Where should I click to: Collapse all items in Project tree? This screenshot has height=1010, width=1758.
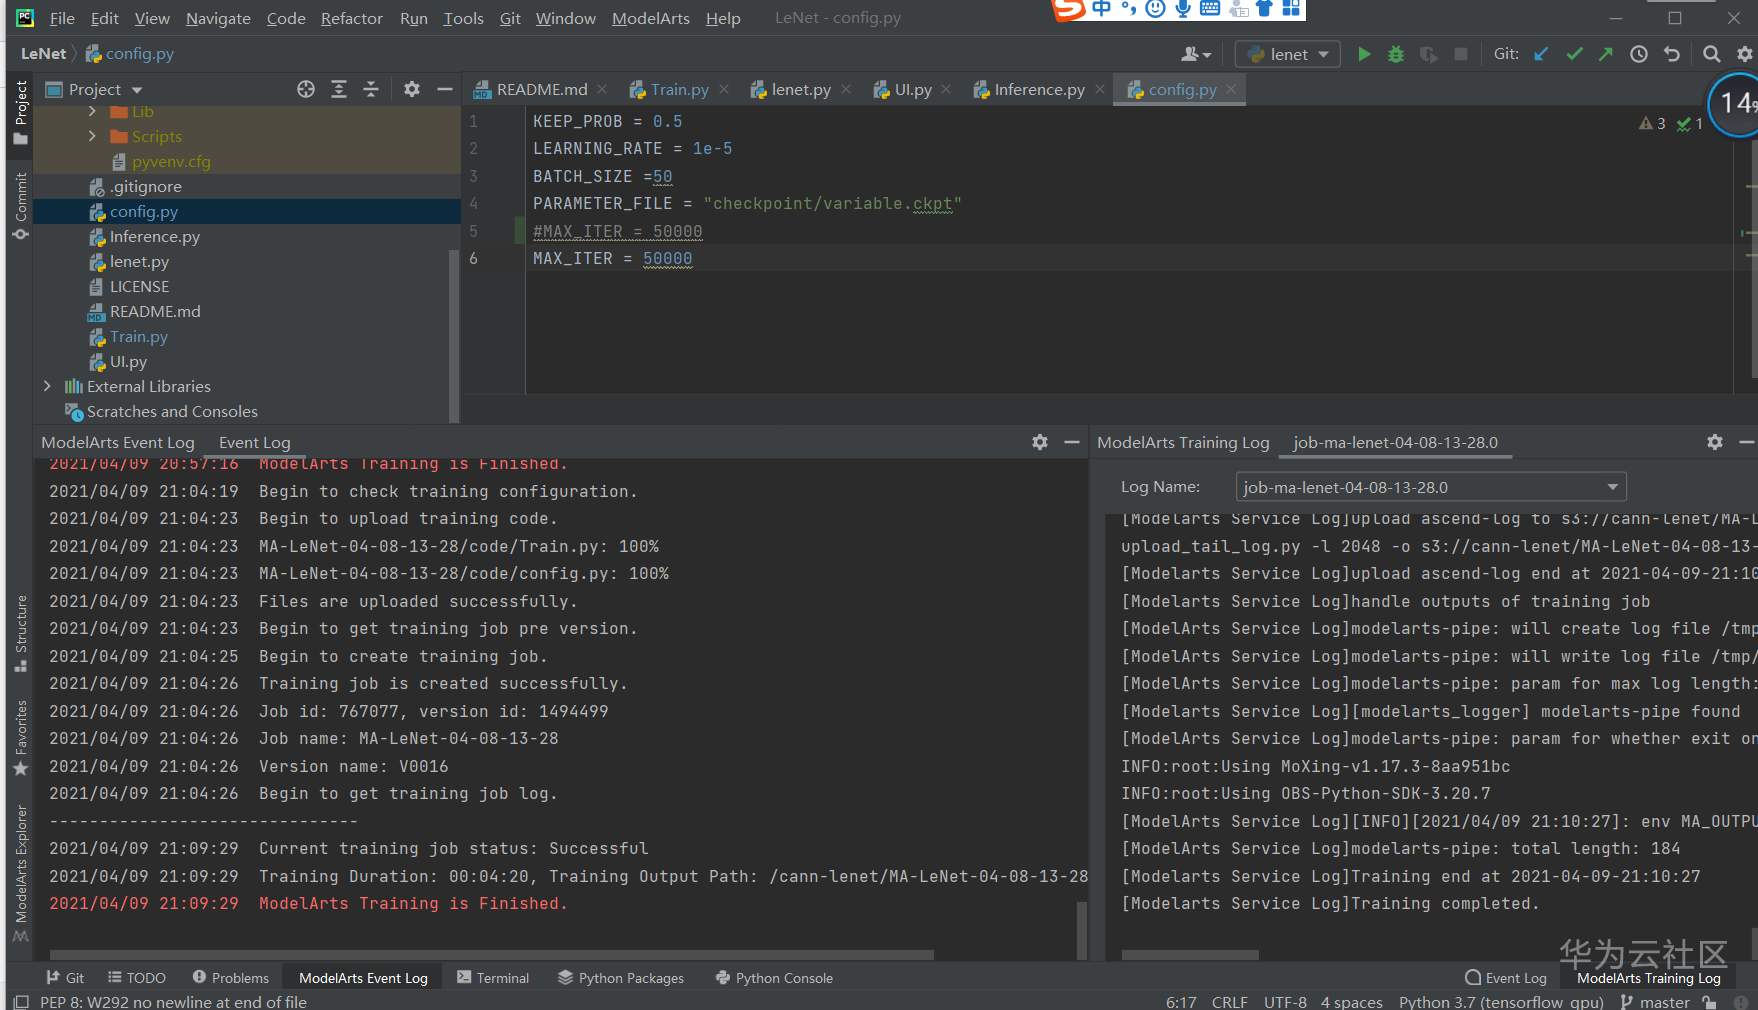371,90
